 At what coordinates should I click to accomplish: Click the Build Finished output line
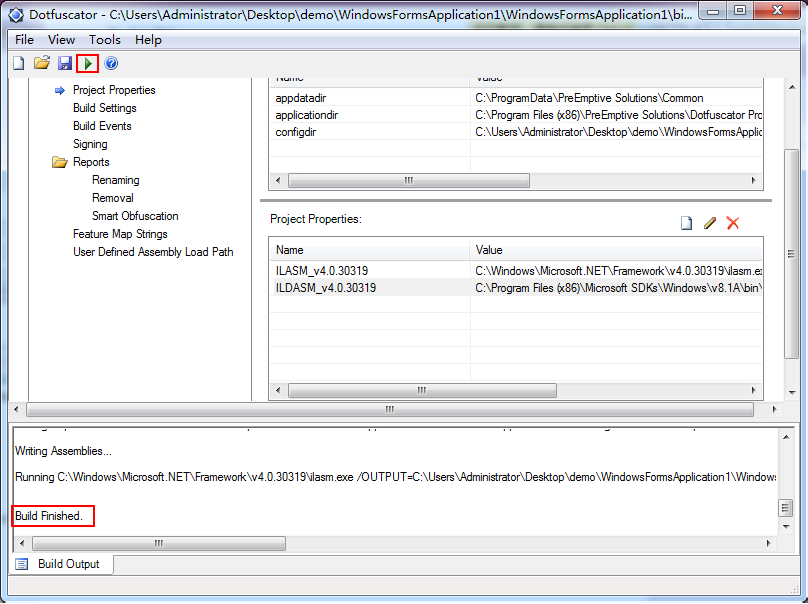[49, 516]
